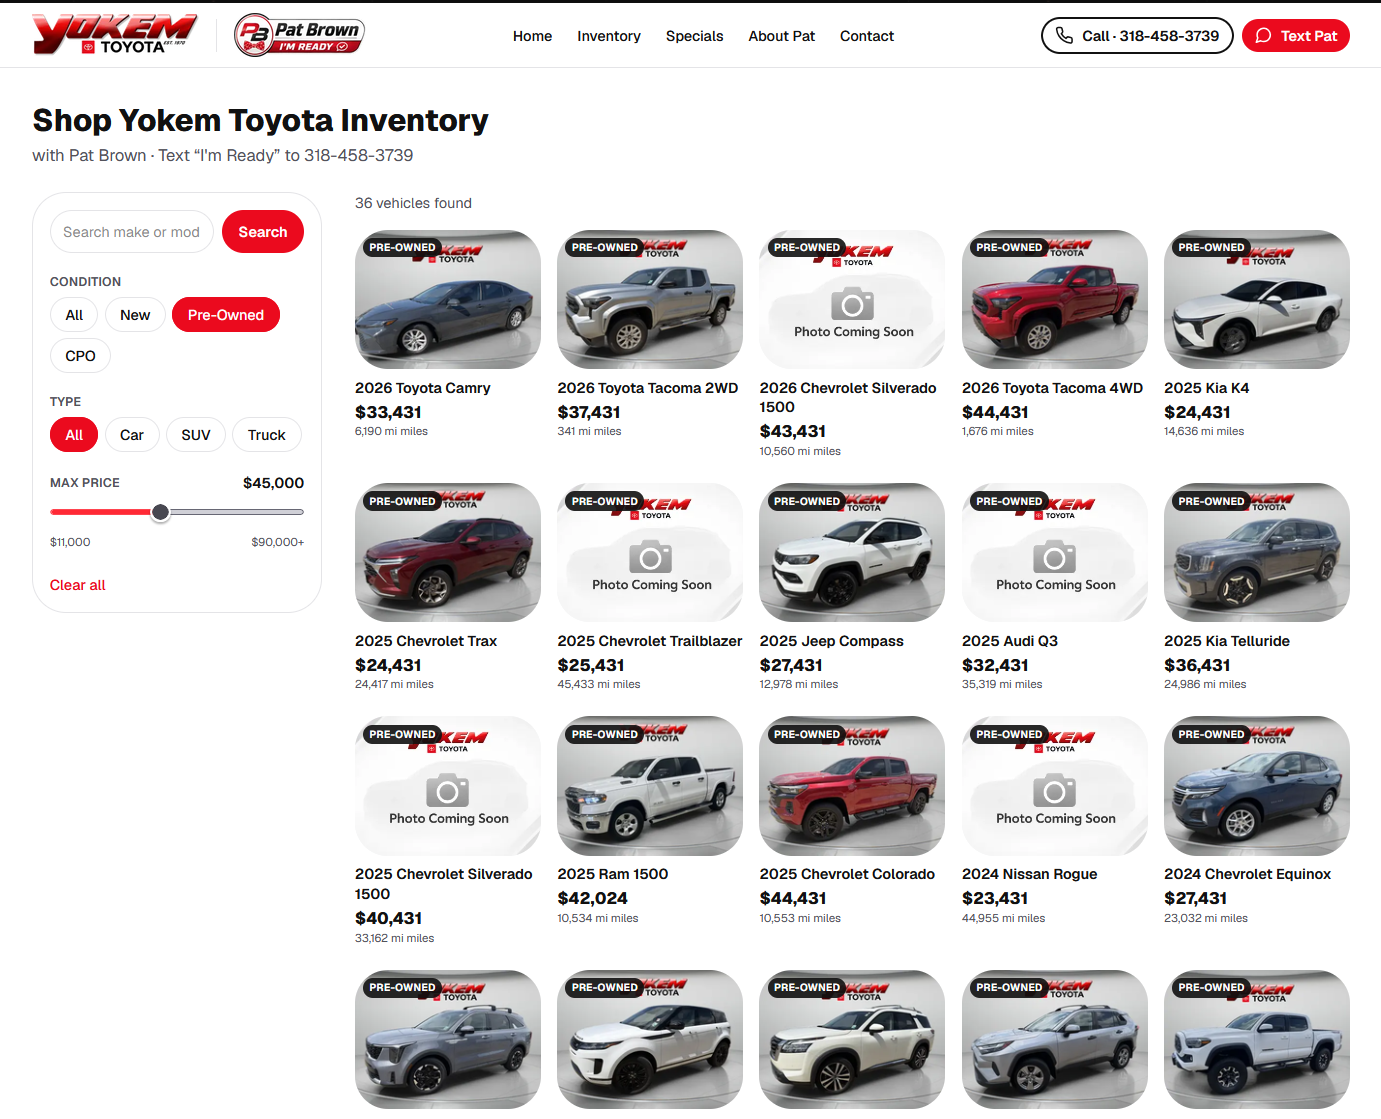The height and width of the screenshot is (1119, 1381).
Task: Click the 44,955 mi miles text
Action: click(1004, 918)
